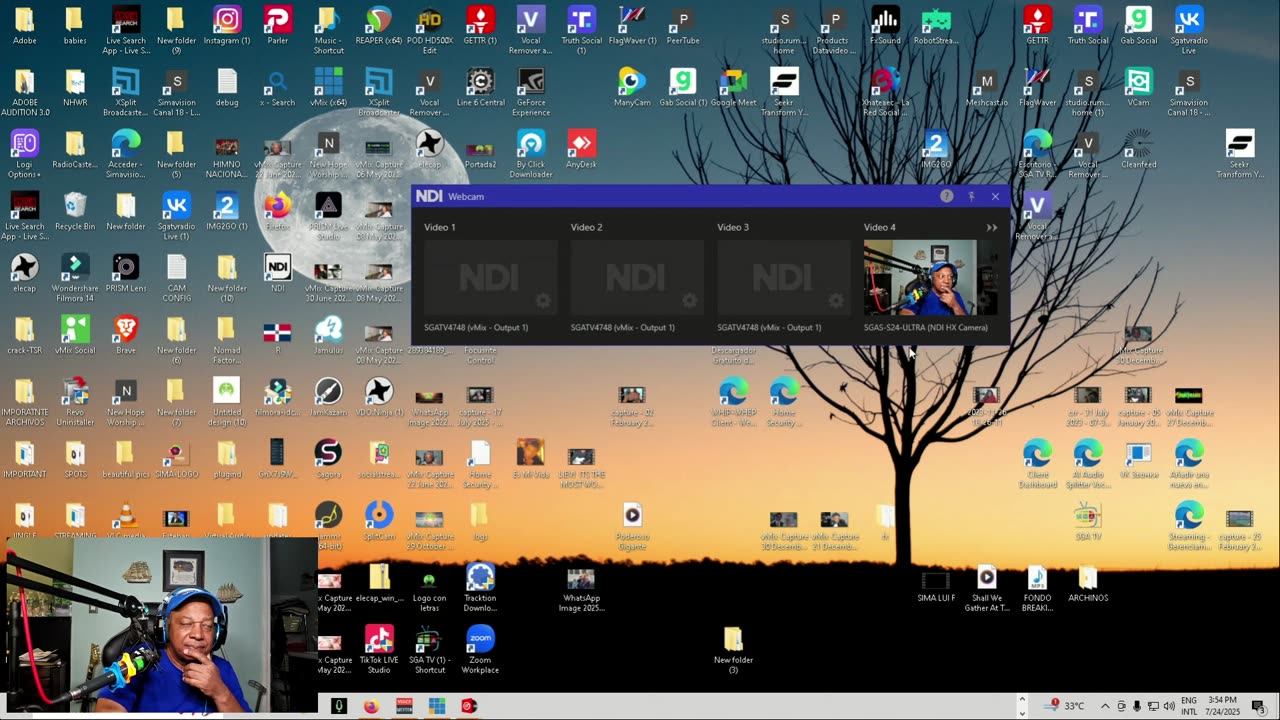
Task: Open the Meshcastio desktop icon
Action: coord(987,88)
